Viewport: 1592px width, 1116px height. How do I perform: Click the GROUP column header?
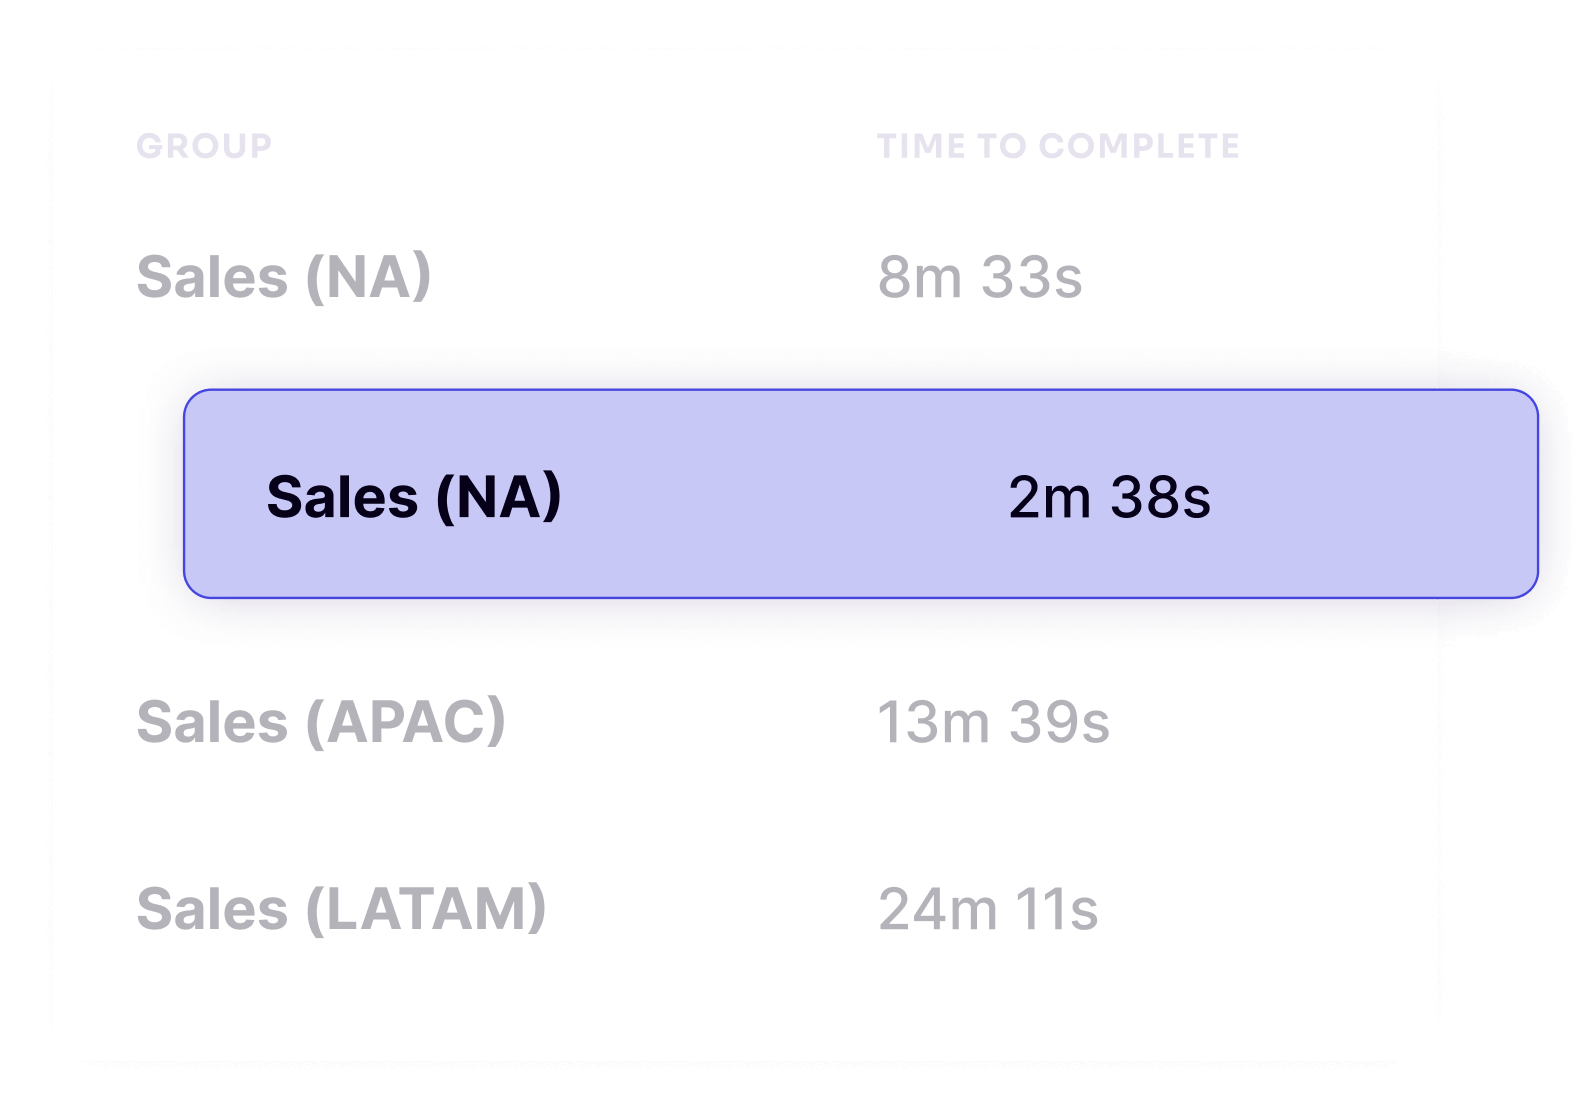[x=204, y=146]
